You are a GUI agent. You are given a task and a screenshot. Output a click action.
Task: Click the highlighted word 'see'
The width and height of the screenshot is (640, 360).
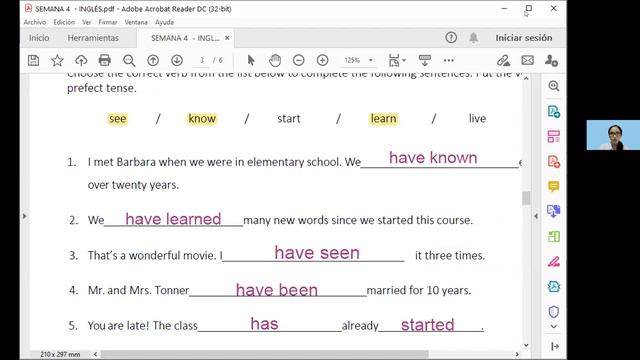click(118, 119)
